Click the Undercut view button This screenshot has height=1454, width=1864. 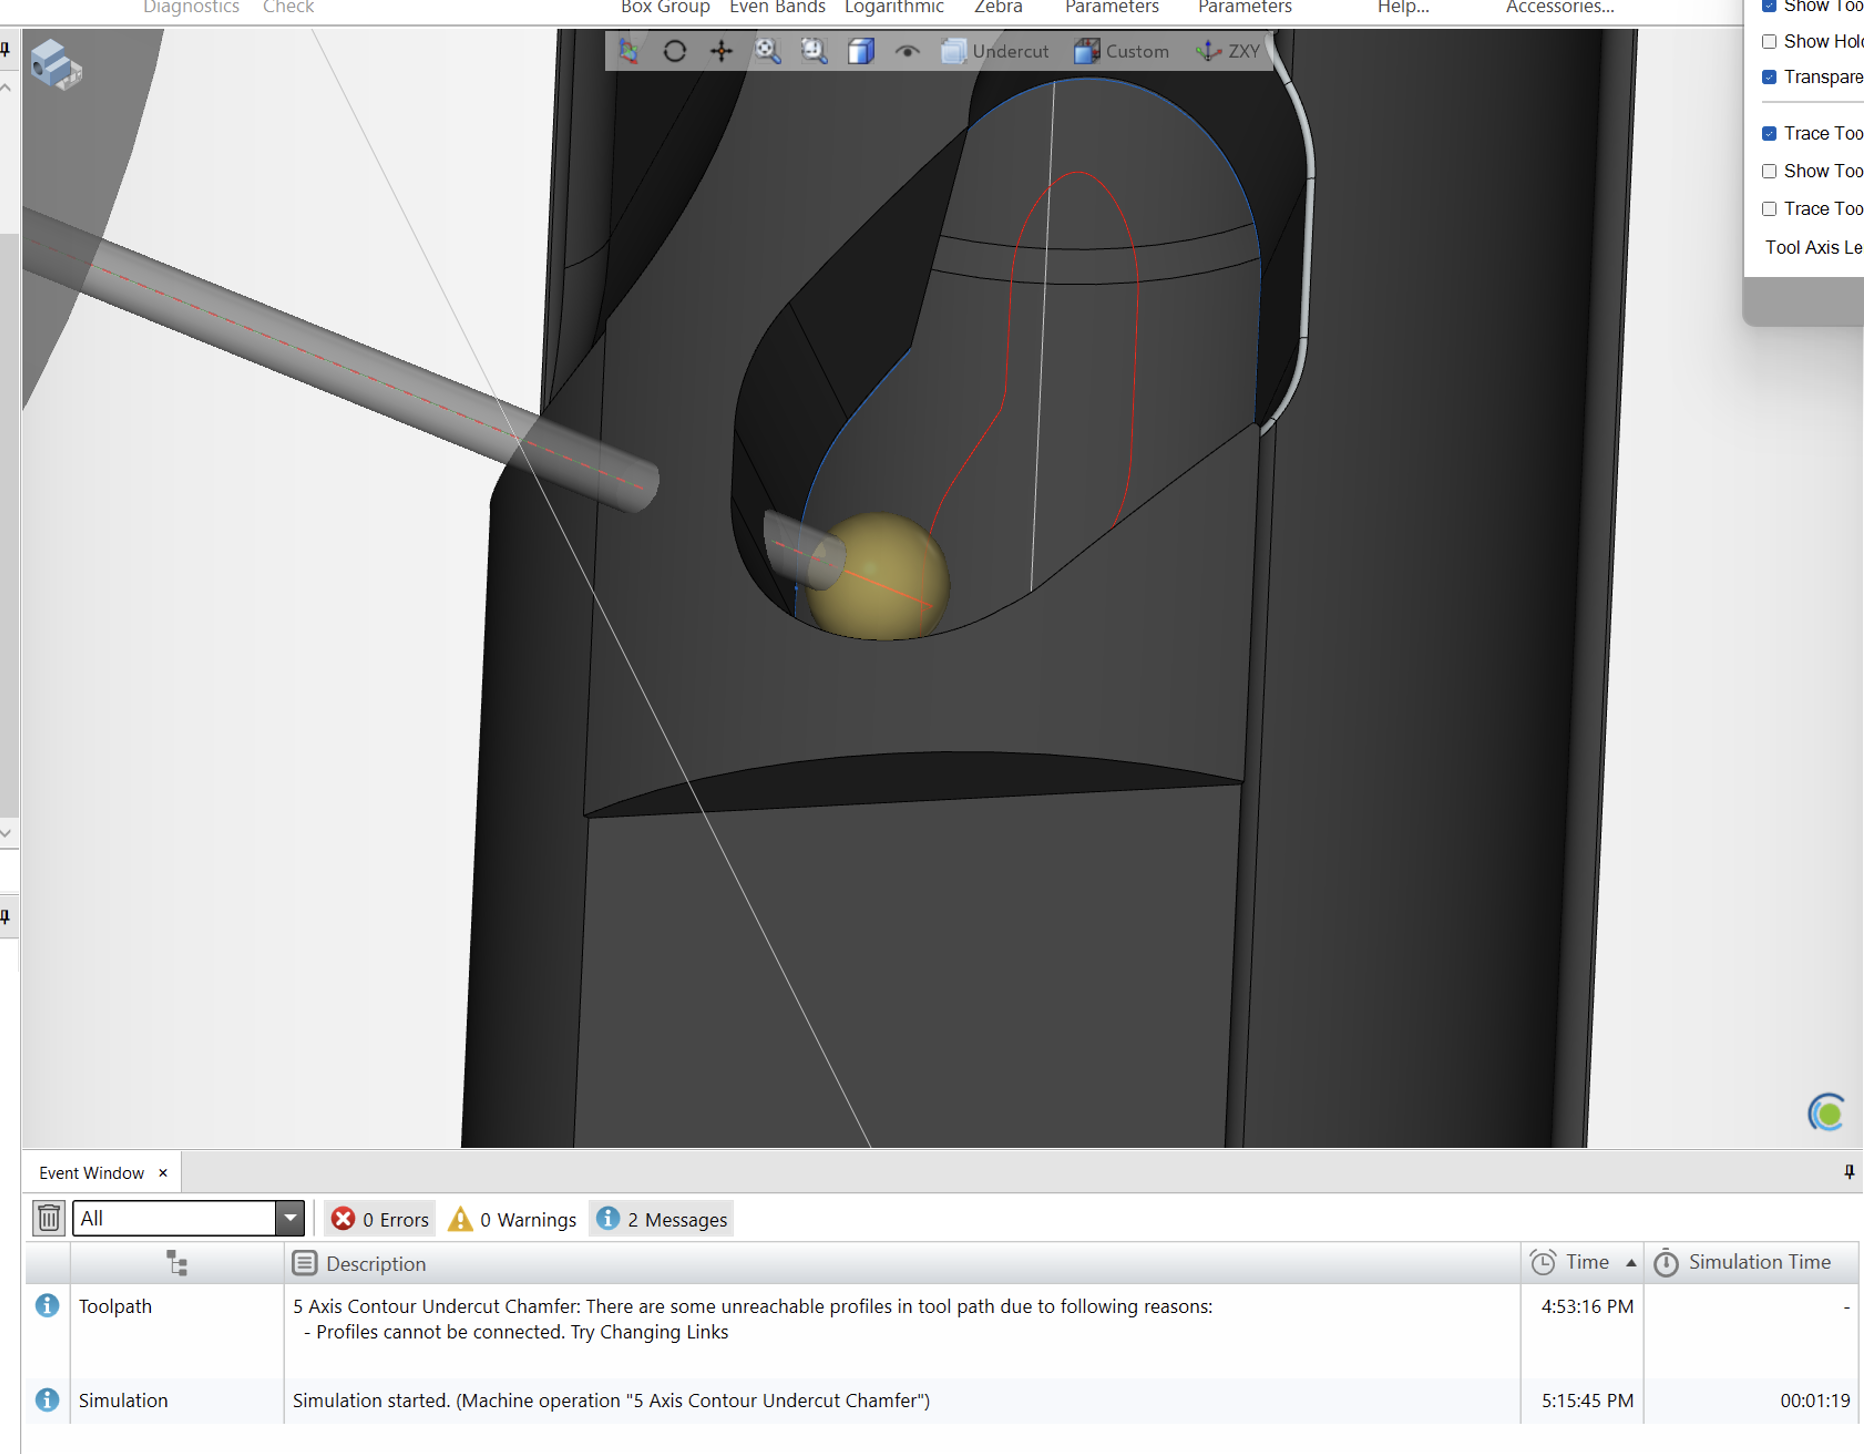click(x=995, y=51)
